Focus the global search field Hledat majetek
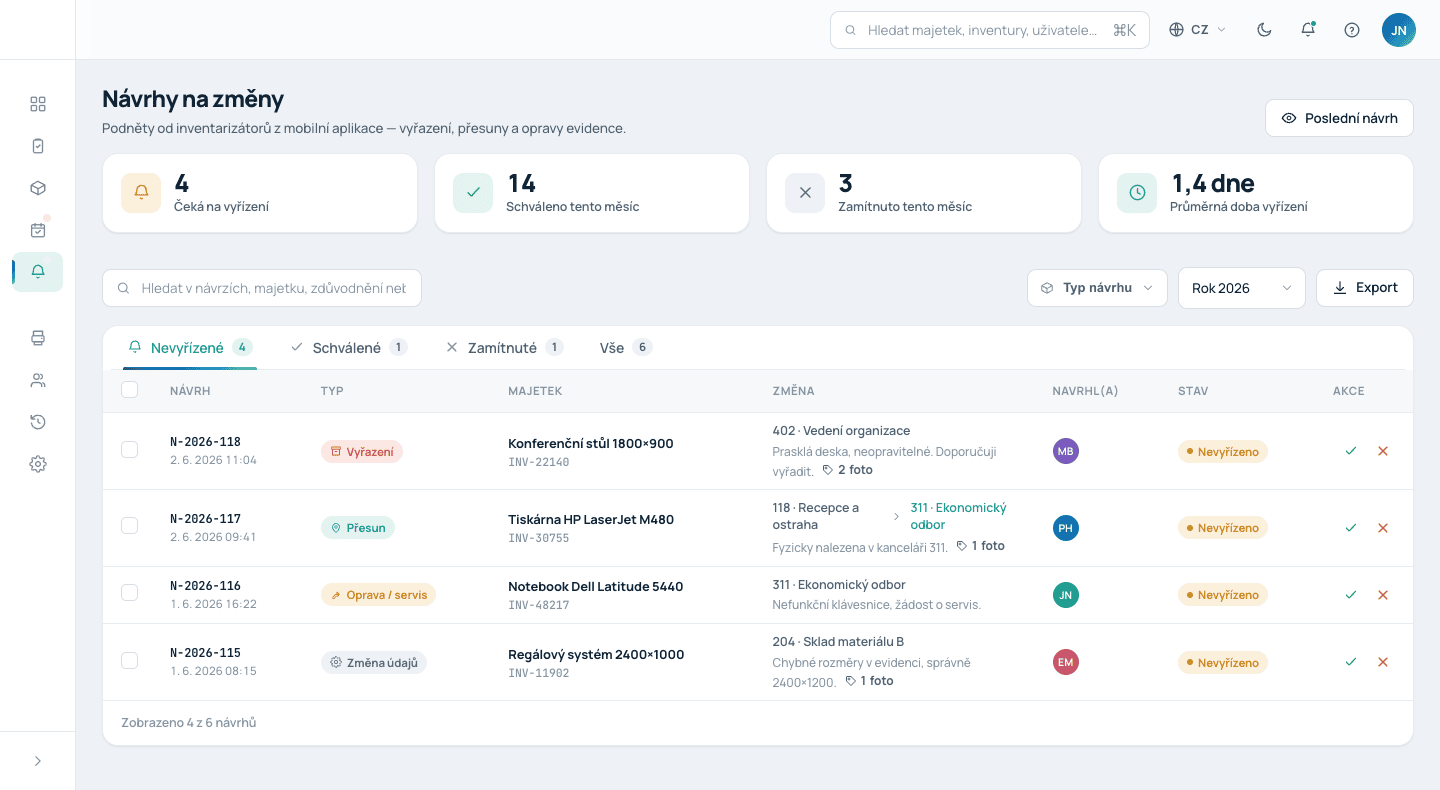Screen dimensions: 1440x790 [x=990, y=30]
